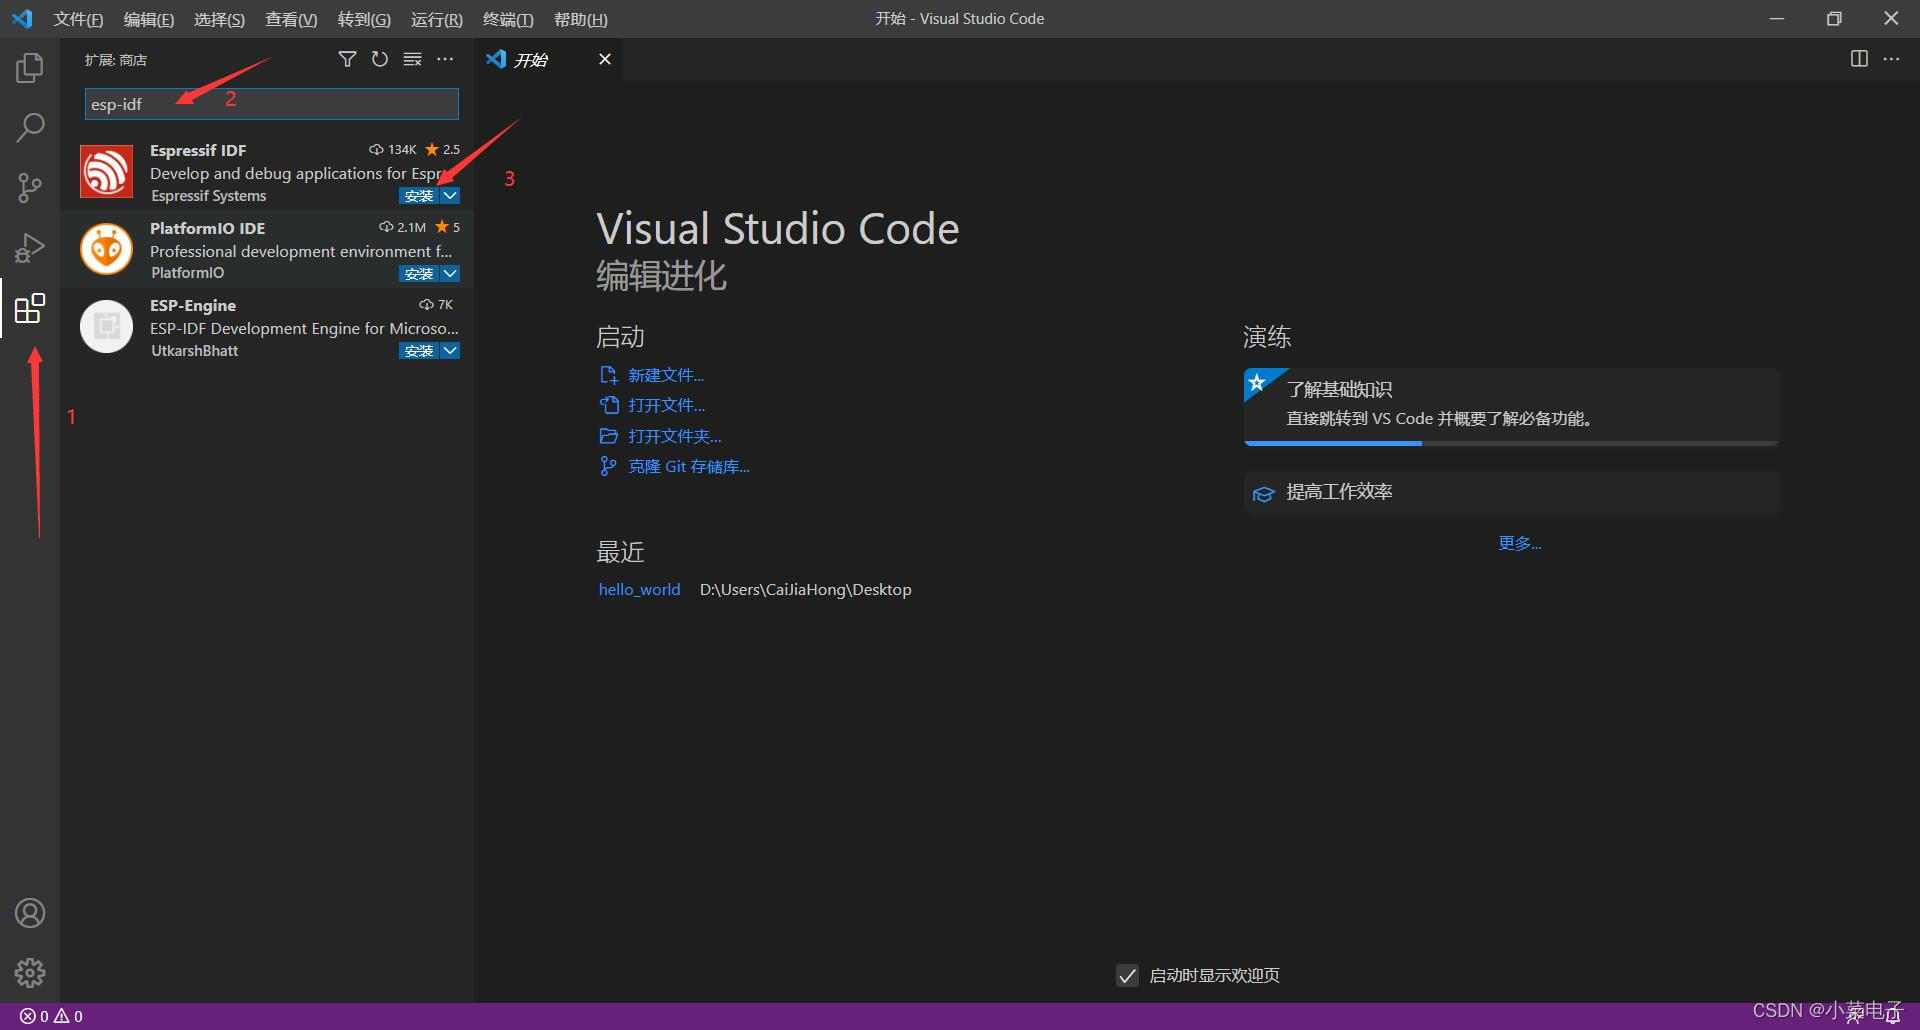Click the filter extensions funnel icon

[347, 60]
